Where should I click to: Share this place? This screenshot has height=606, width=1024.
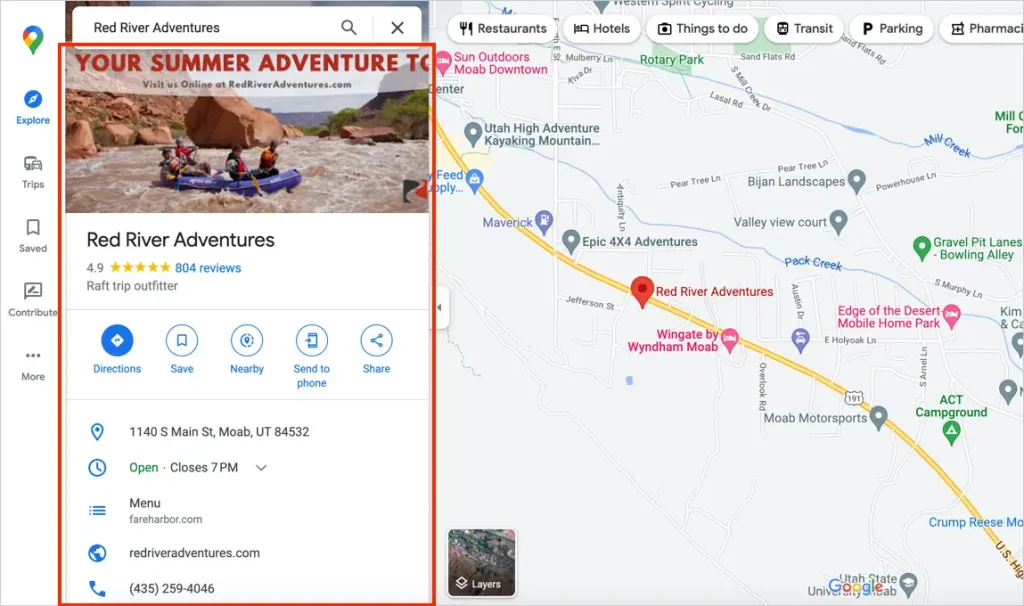[x=376, y=349]
